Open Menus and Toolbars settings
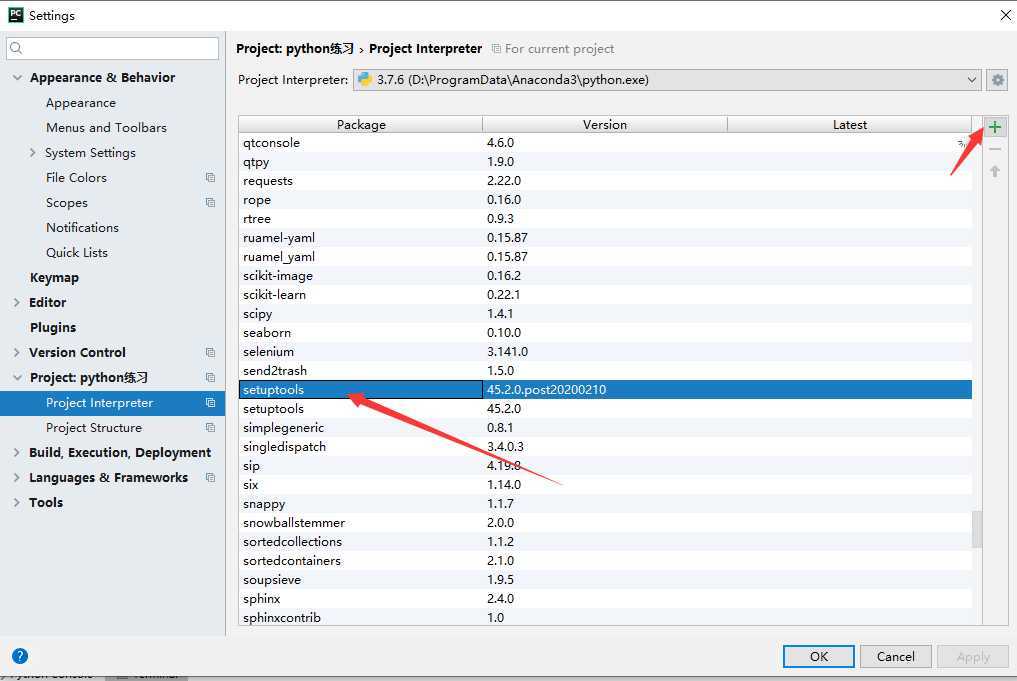Screen dimensions: 1017x681 coord(106,128)
